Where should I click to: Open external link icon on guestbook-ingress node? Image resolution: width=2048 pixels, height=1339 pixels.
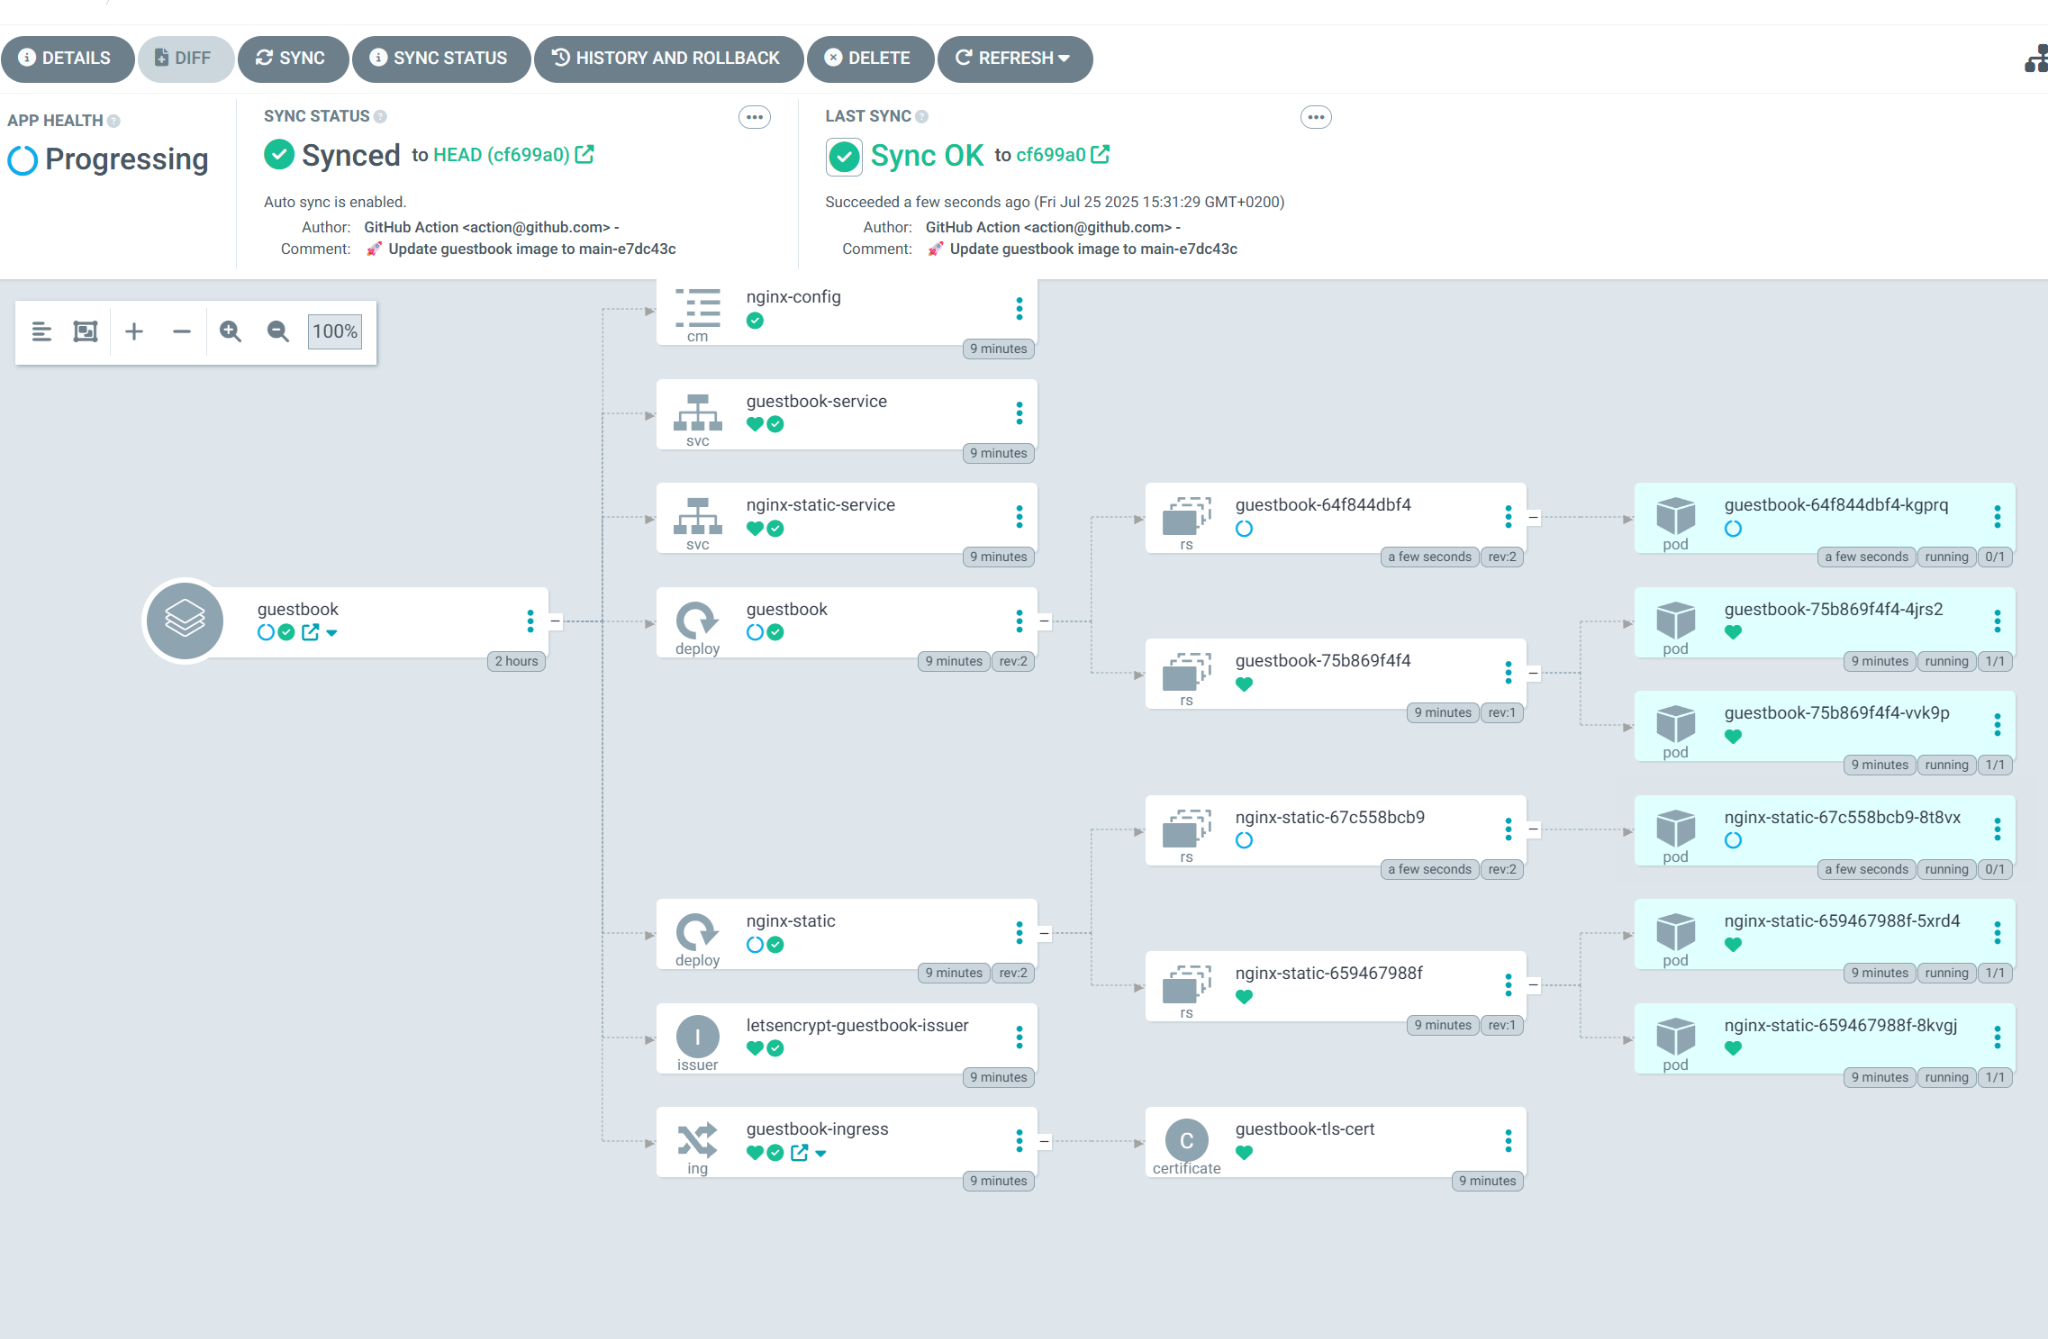pyautogui.click(x=799, y=1153)
